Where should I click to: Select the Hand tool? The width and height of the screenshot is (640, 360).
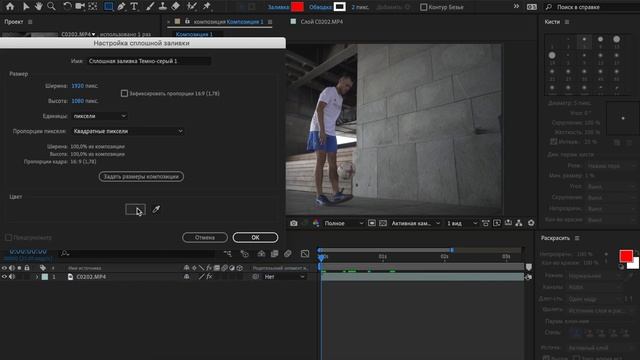click(38, 6)
